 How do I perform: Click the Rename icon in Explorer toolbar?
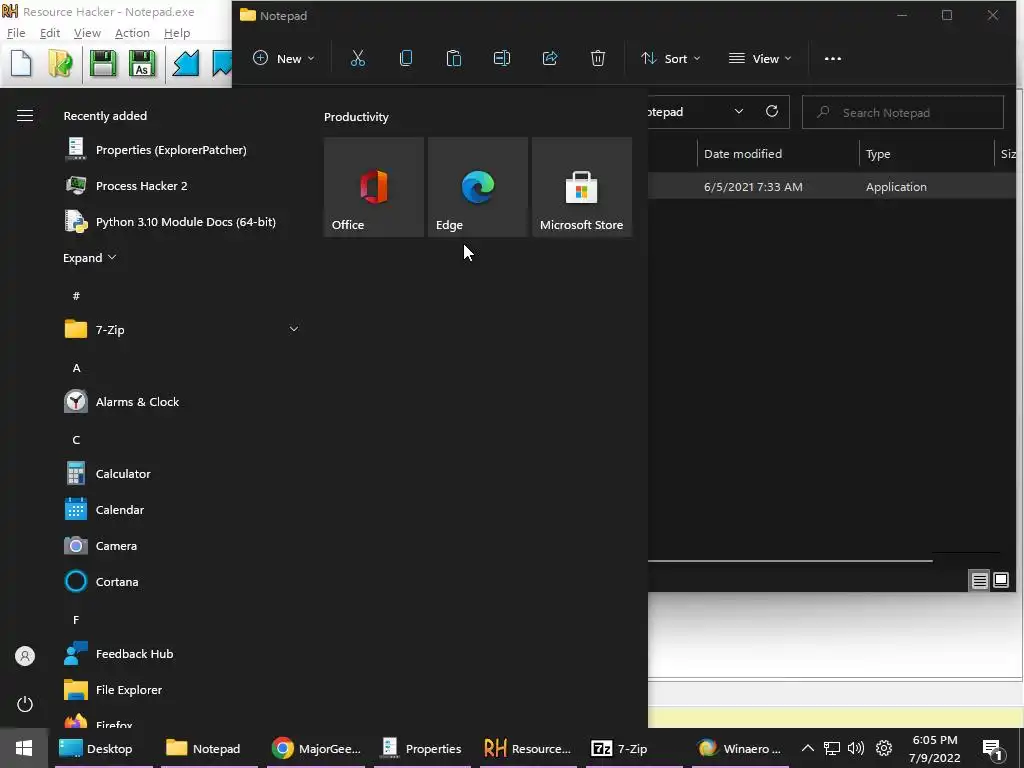(502, 58)
